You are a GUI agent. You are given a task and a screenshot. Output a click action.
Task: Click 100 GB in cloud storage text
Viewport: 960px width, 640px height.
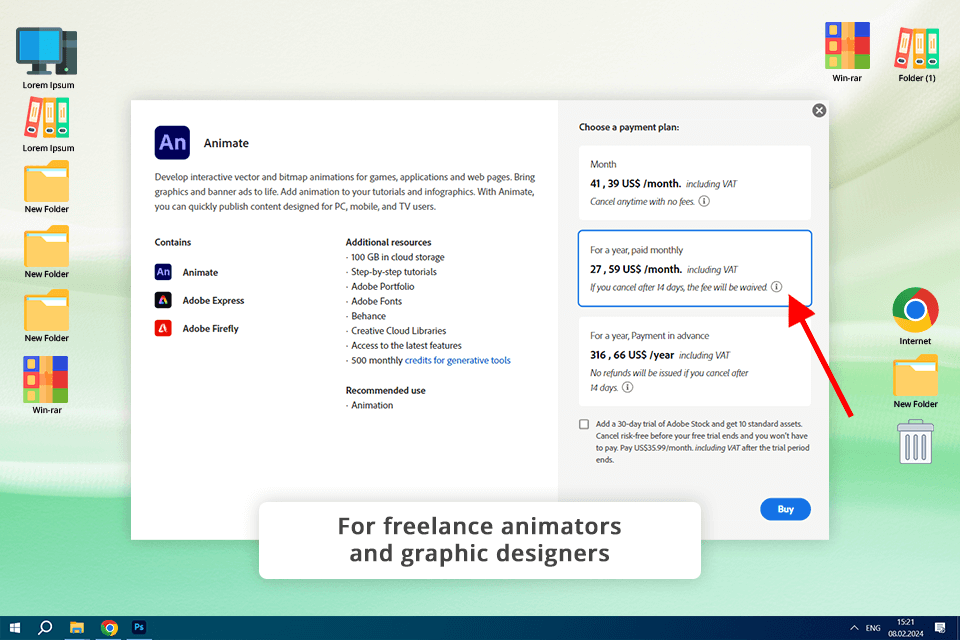tap(398, 257)
